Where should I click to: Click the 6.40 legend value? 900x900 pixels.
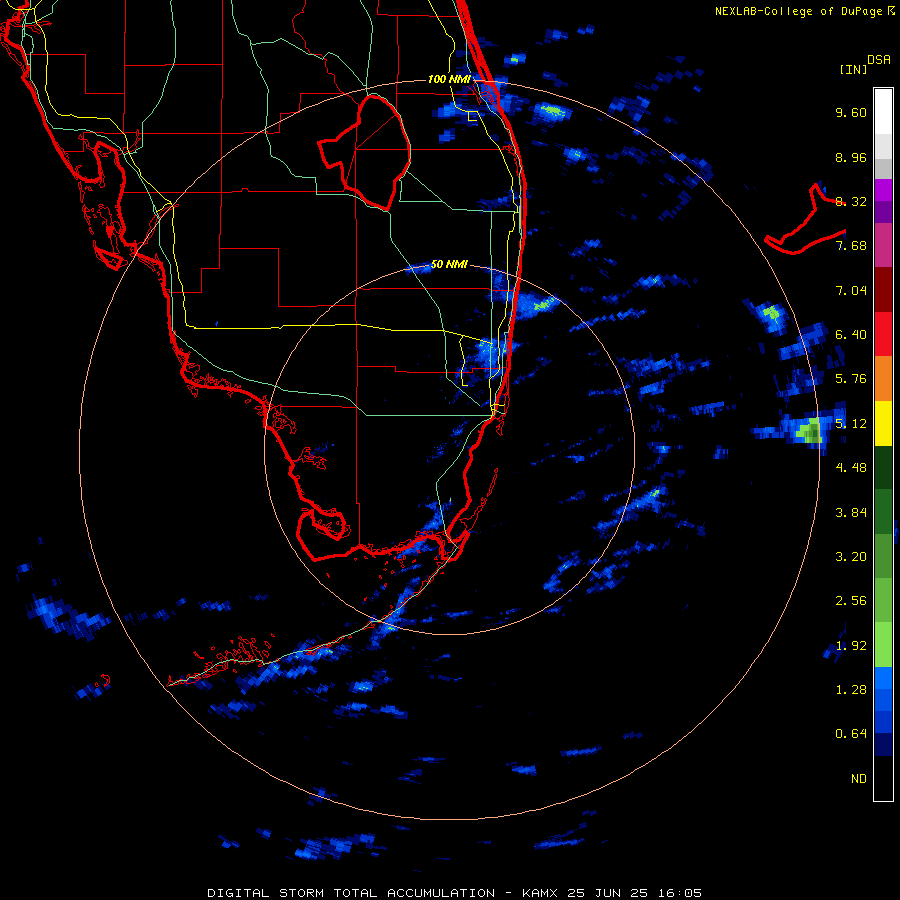coord(851,335)
